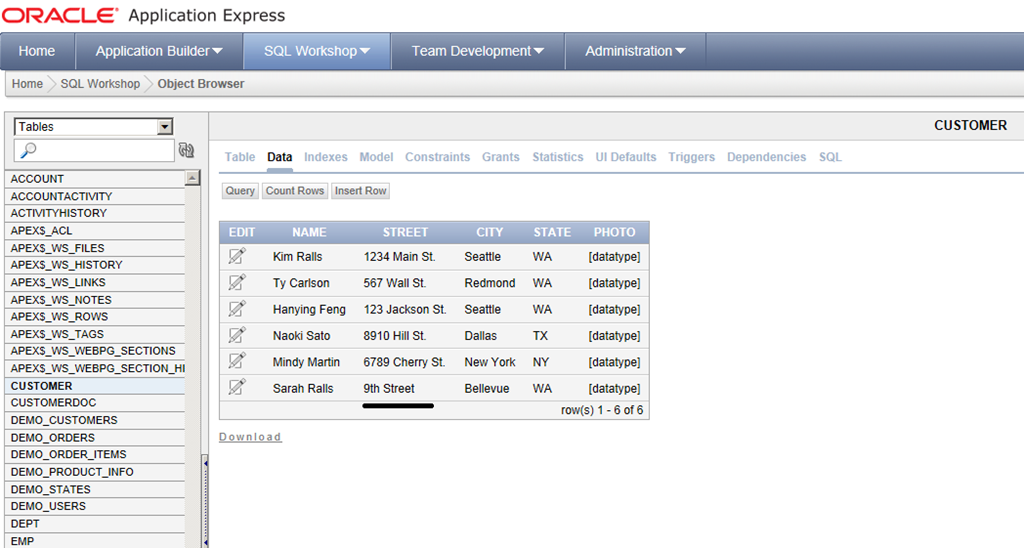Click the PHOTO column header
The image size is (1024, 548).
coord(614,232)
